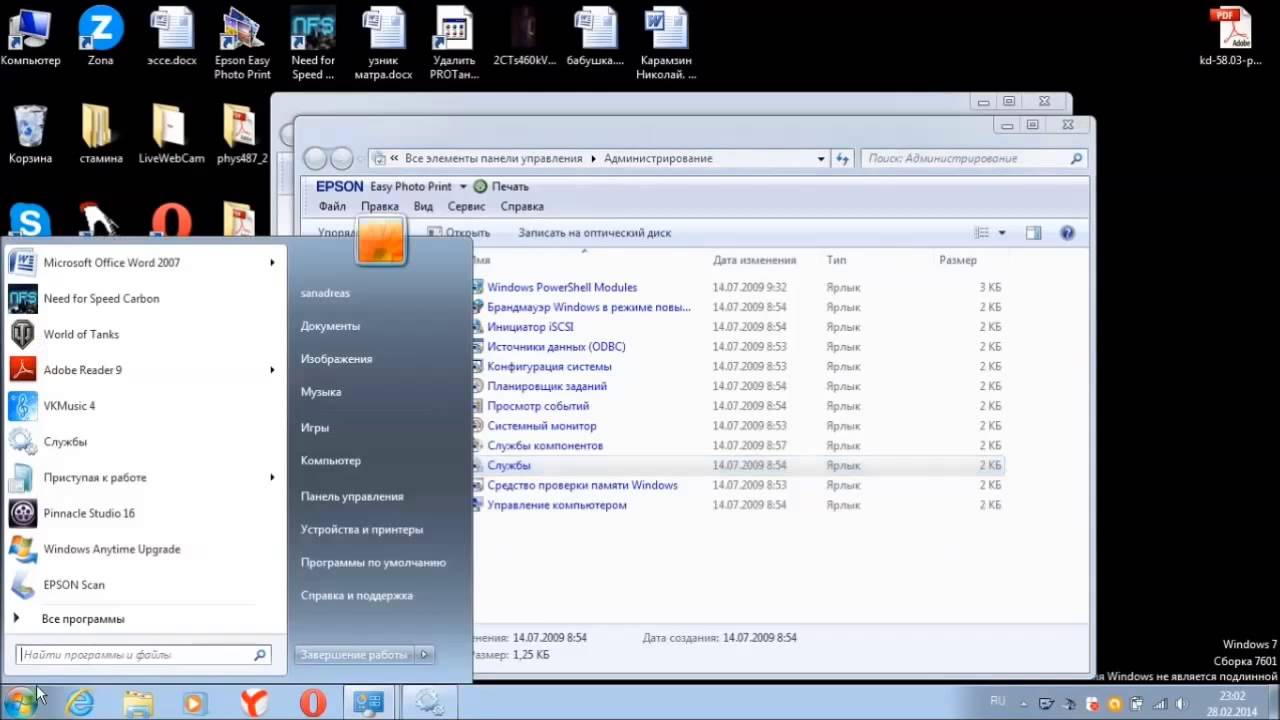
Task: Open Устройства и принтеры in Start menu
Action: [x=362, y=530]
